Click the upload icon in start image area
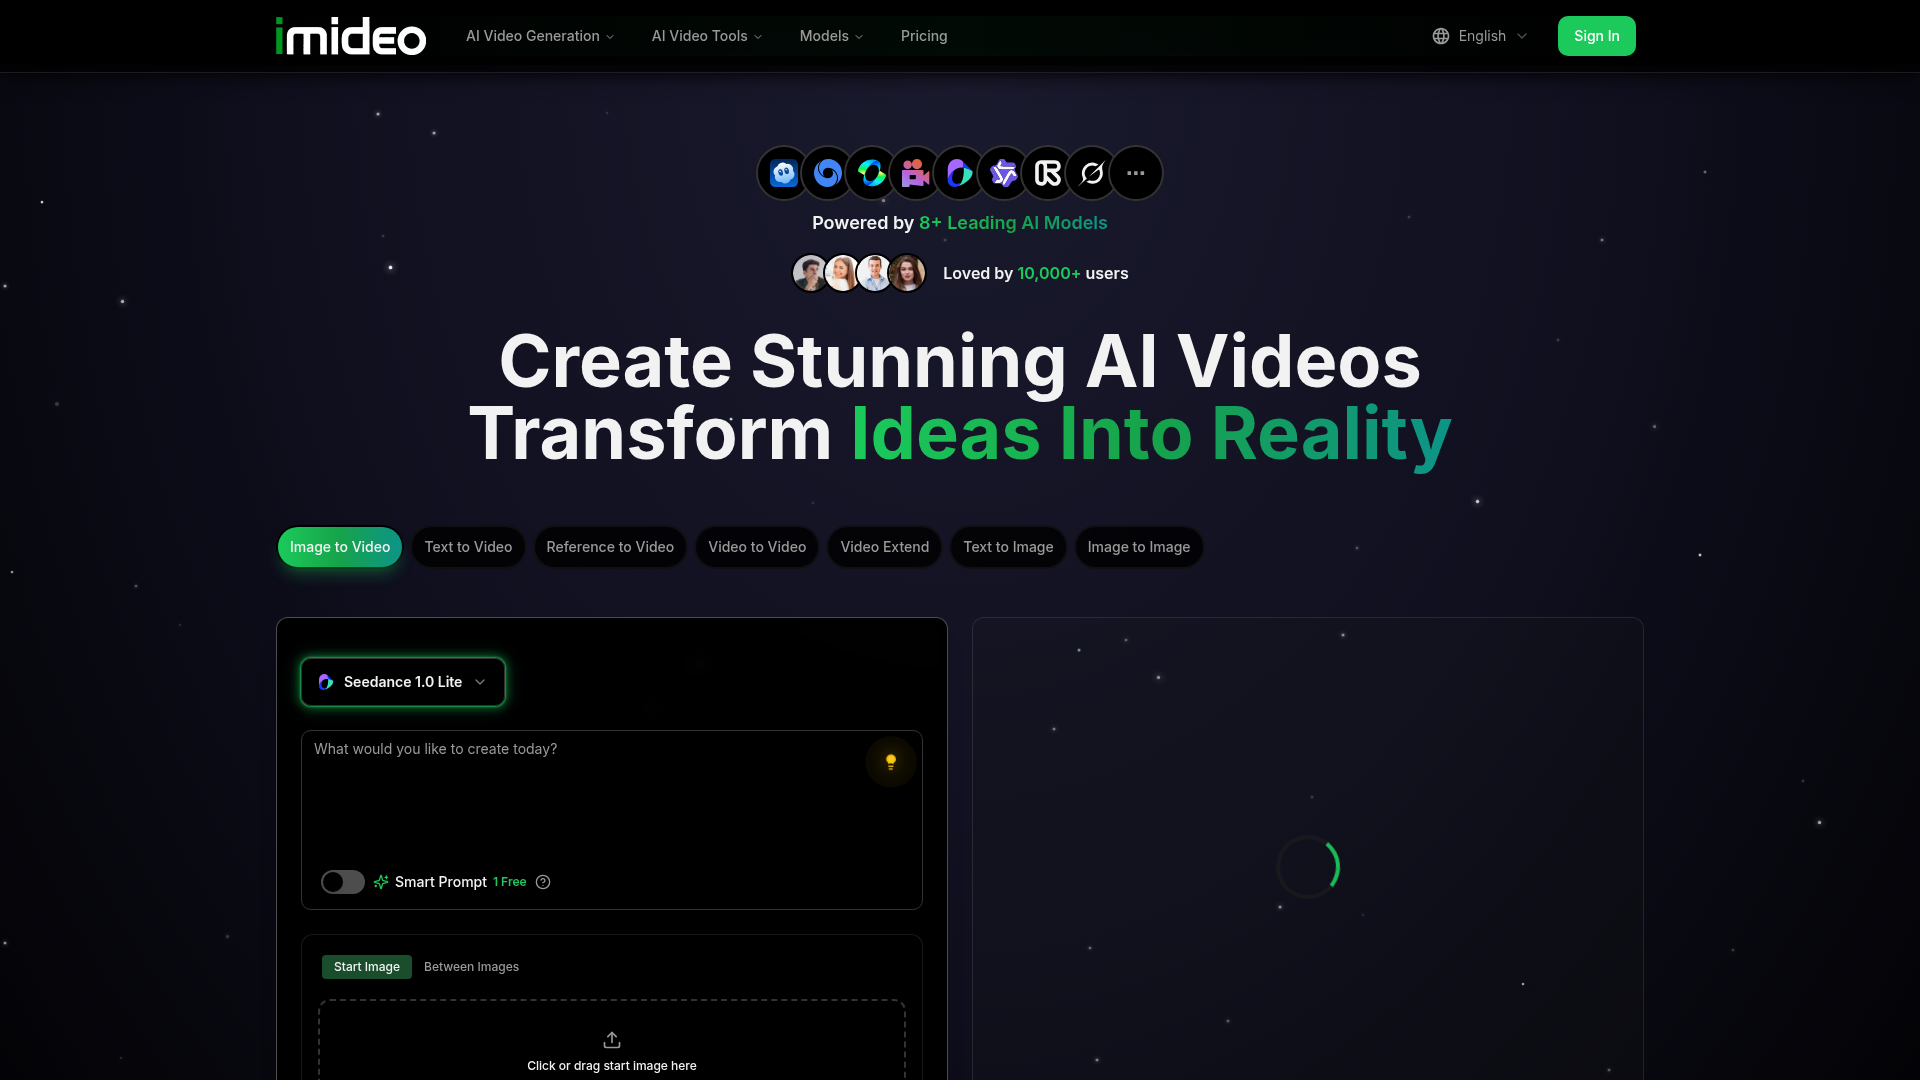This screenshot has height=1080, width=1920. coord(612,1040)
